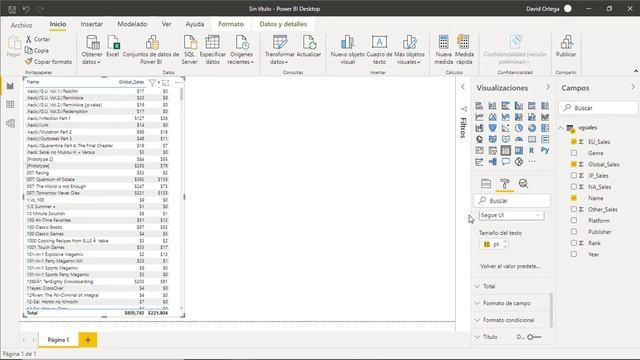Open the Segoe UI font dropdown
Viewport: 640px width, 360px height.
point(511,215)
